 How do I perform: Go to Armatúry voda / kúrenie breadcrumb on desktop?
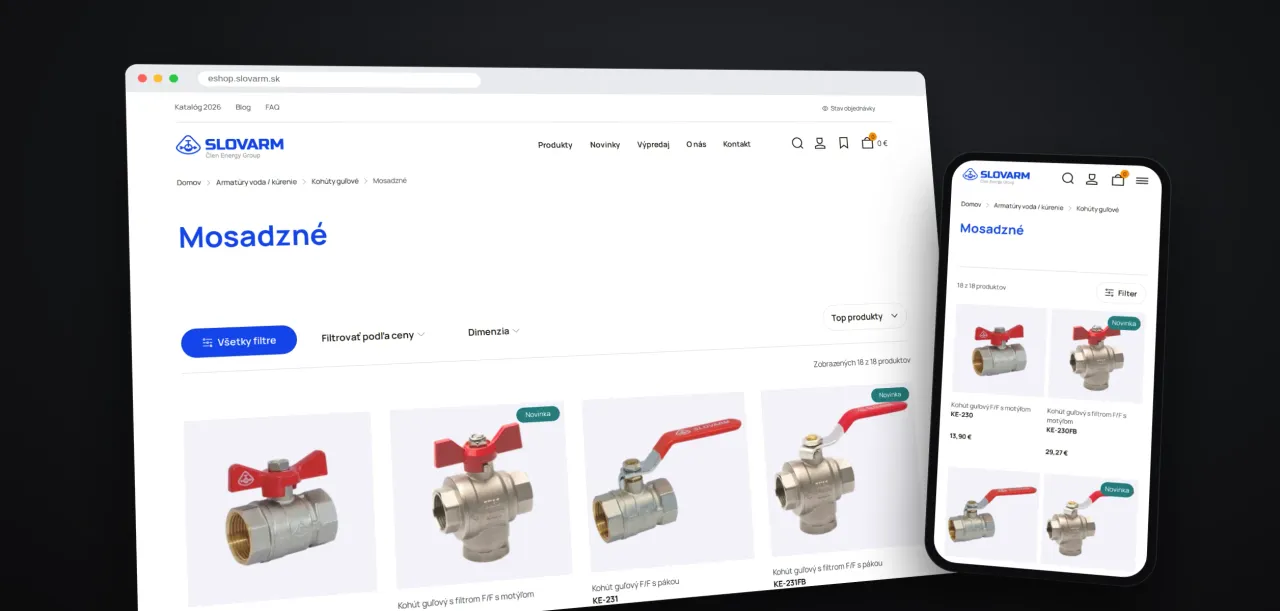(257, 182)
